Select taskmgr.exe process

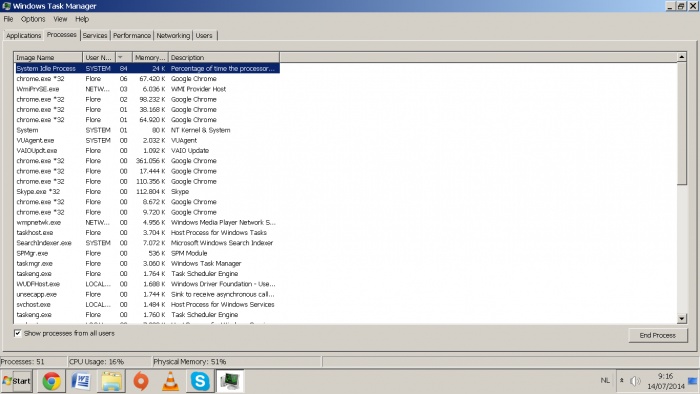point(147,263)
